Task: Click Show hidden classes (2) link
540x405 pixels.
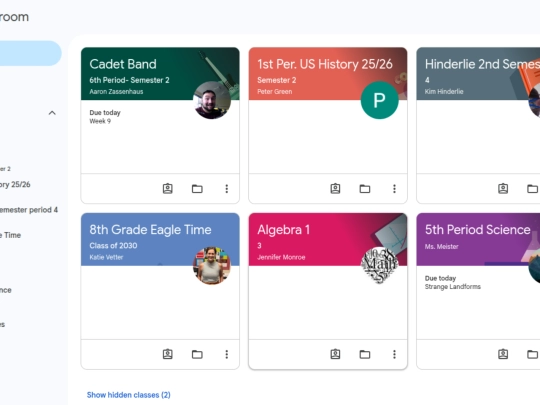Action: 128,395
